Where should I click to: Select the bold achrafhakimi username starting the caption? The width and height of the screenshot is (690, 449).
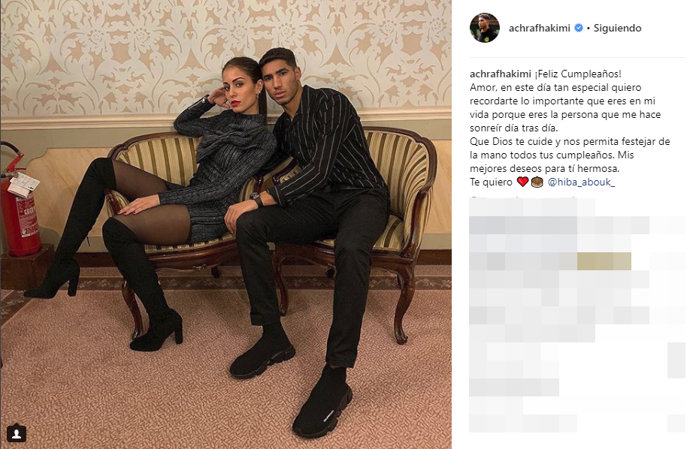point(500,74)
